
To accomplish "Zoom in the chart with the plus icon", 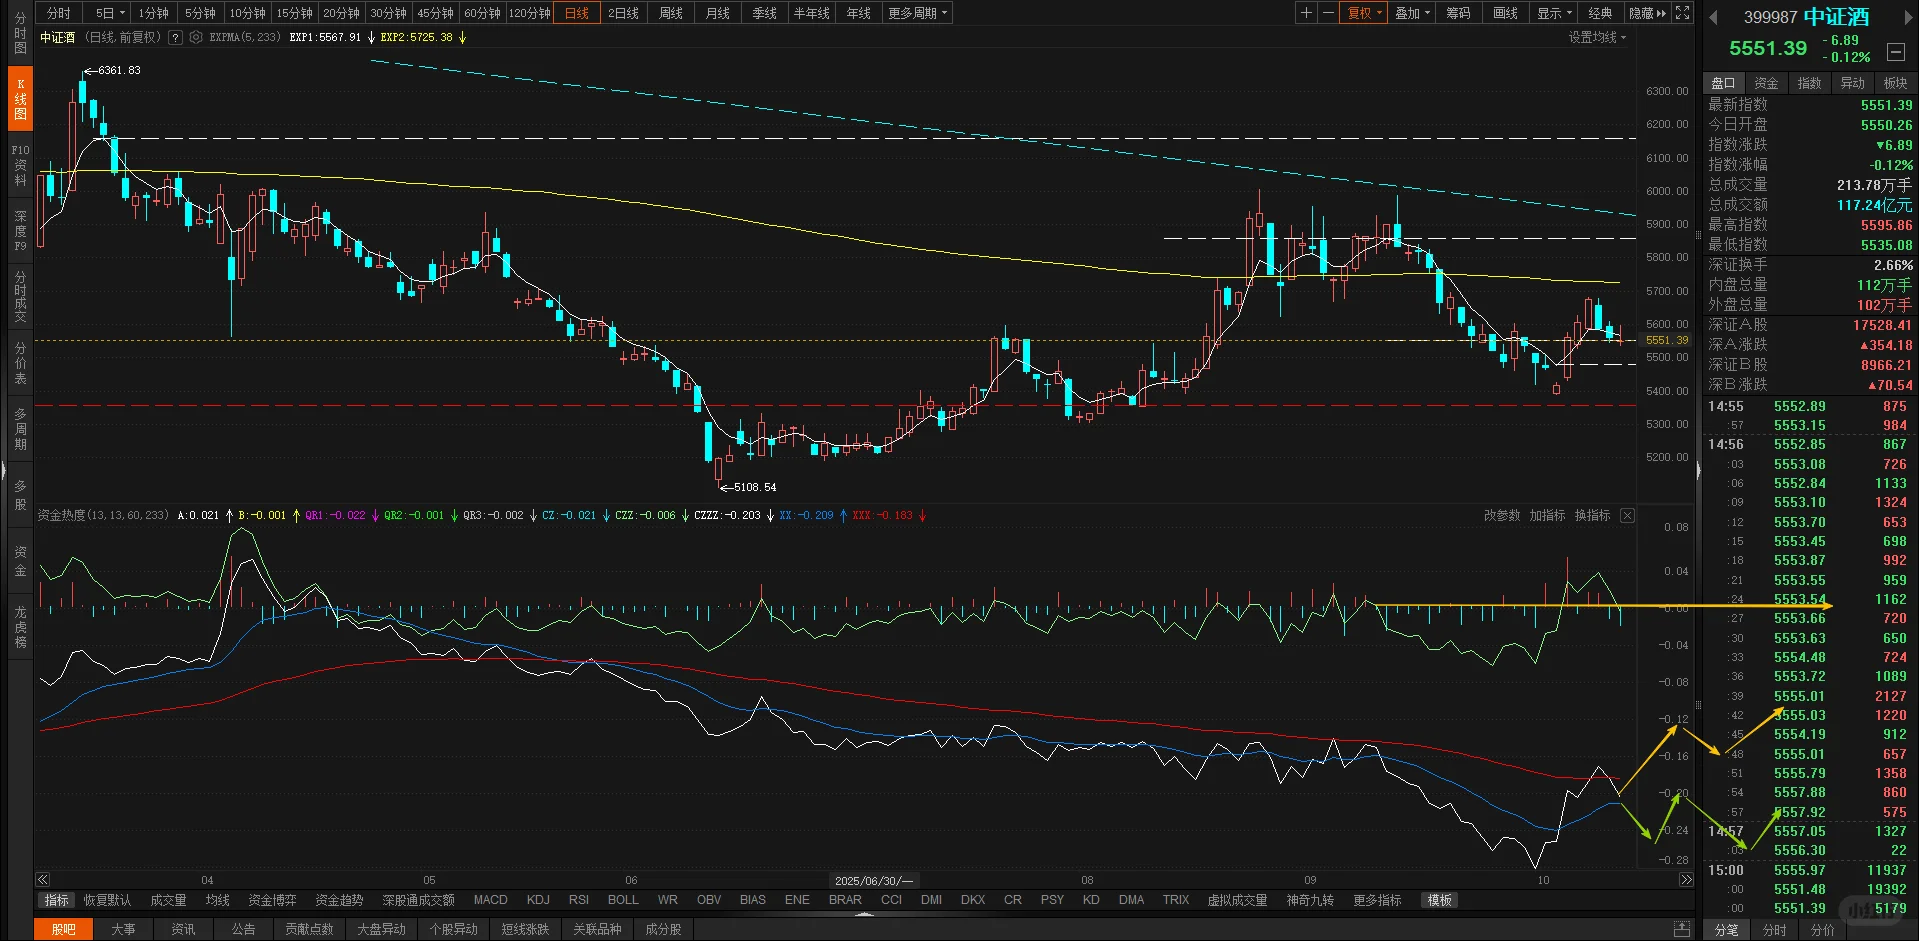I will [x=1306, y=13].
